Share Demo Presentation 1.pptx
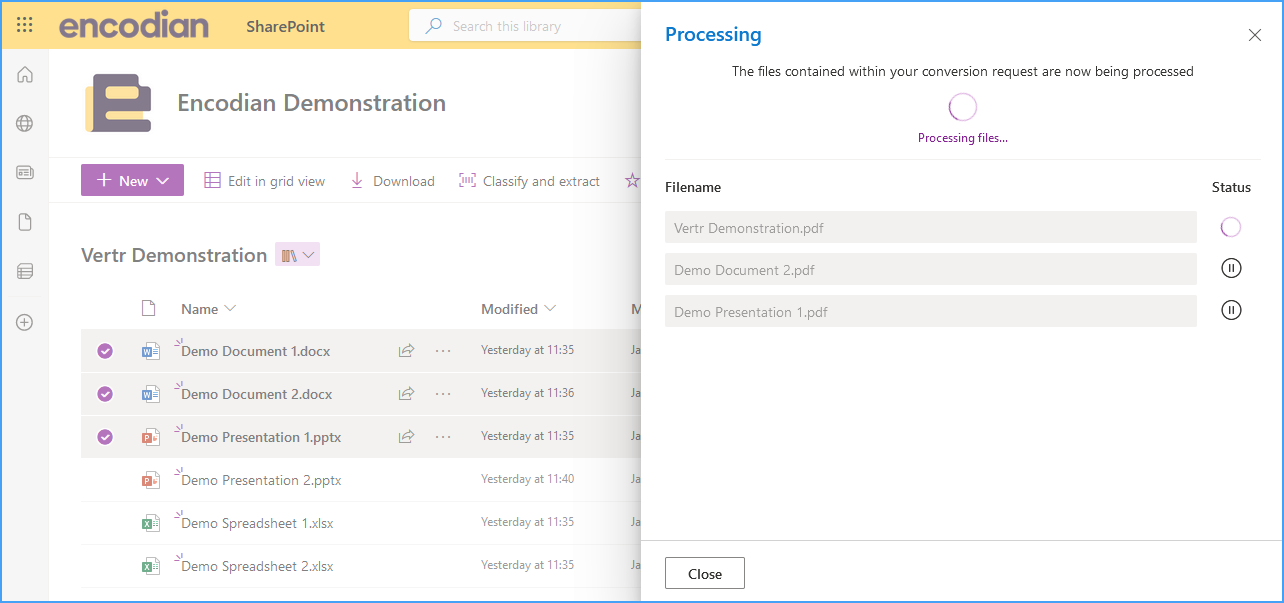 tap(406, 437)
